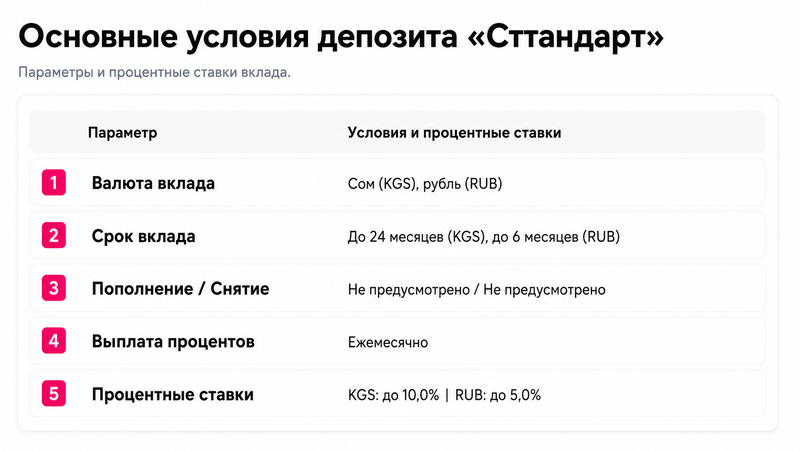This screenshot has width=800, height=450.
Task: Click the RUB: до 5,0% rate text
Action: point(497,395)
